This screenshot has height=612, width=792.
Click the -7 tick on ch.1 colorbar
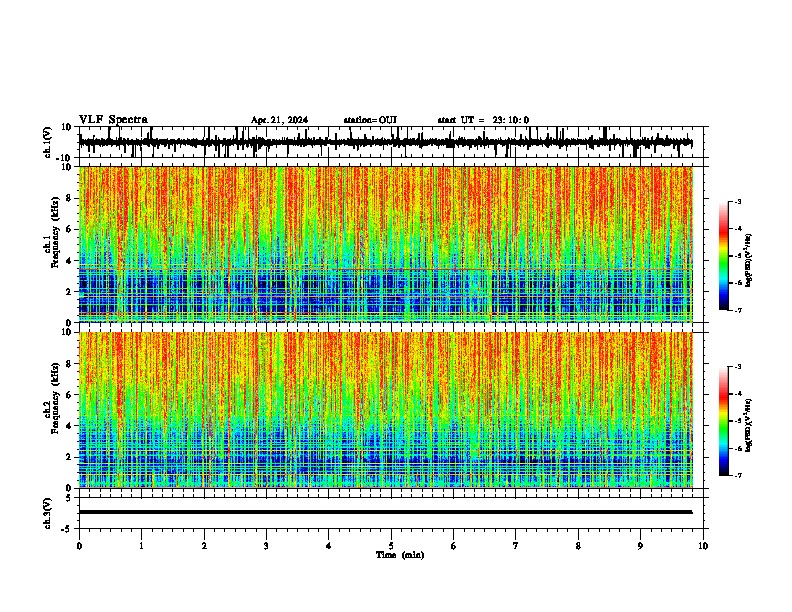pyautogui.click(x=737, y=311)
